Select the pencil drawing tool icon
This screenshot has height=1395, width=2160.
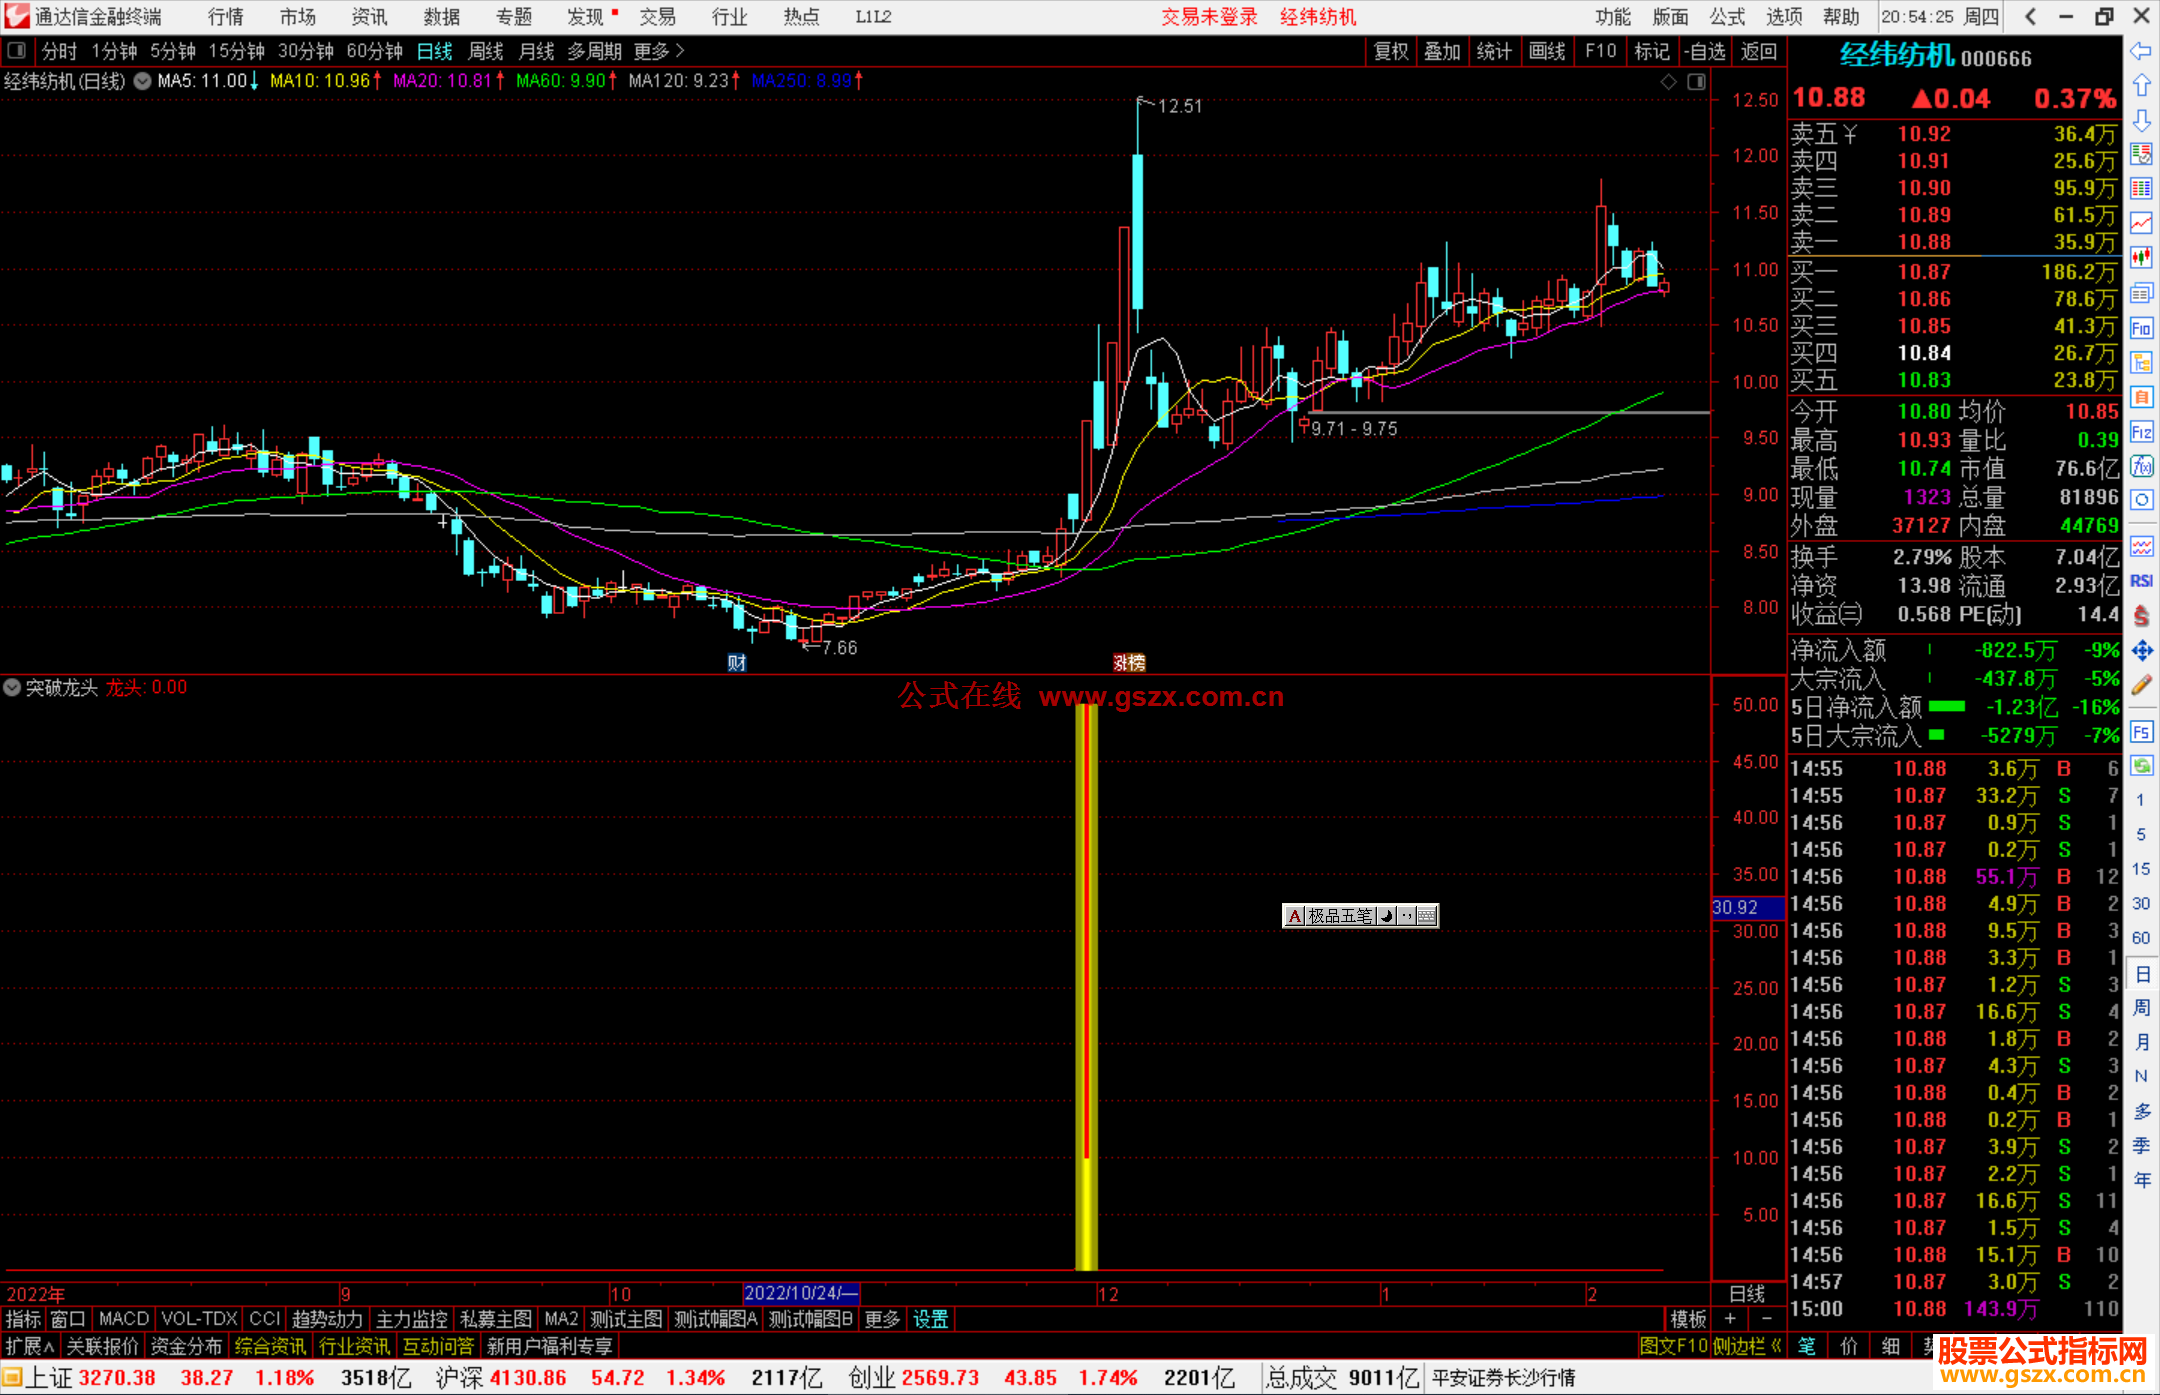[2141, 685]
